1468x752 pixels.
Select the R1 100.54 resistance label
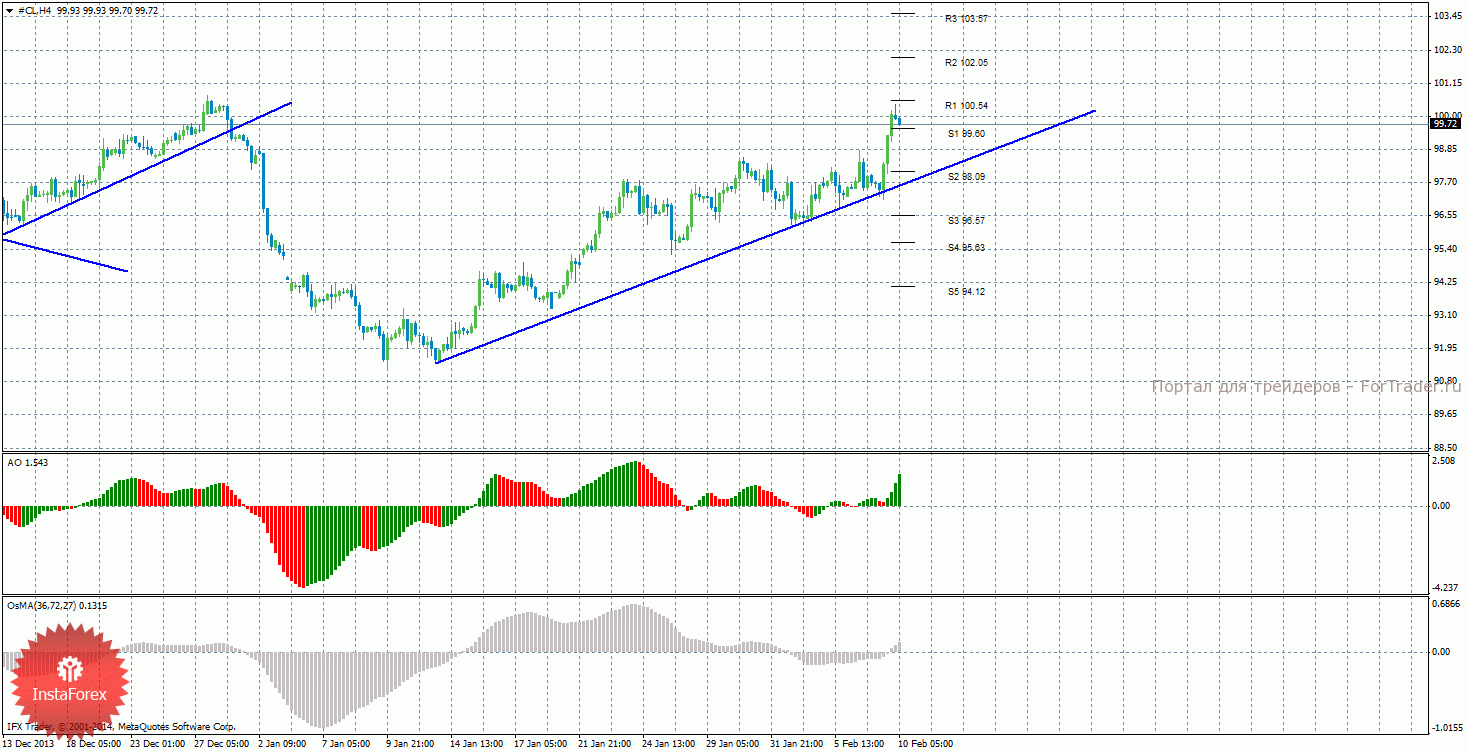(966, 106)
